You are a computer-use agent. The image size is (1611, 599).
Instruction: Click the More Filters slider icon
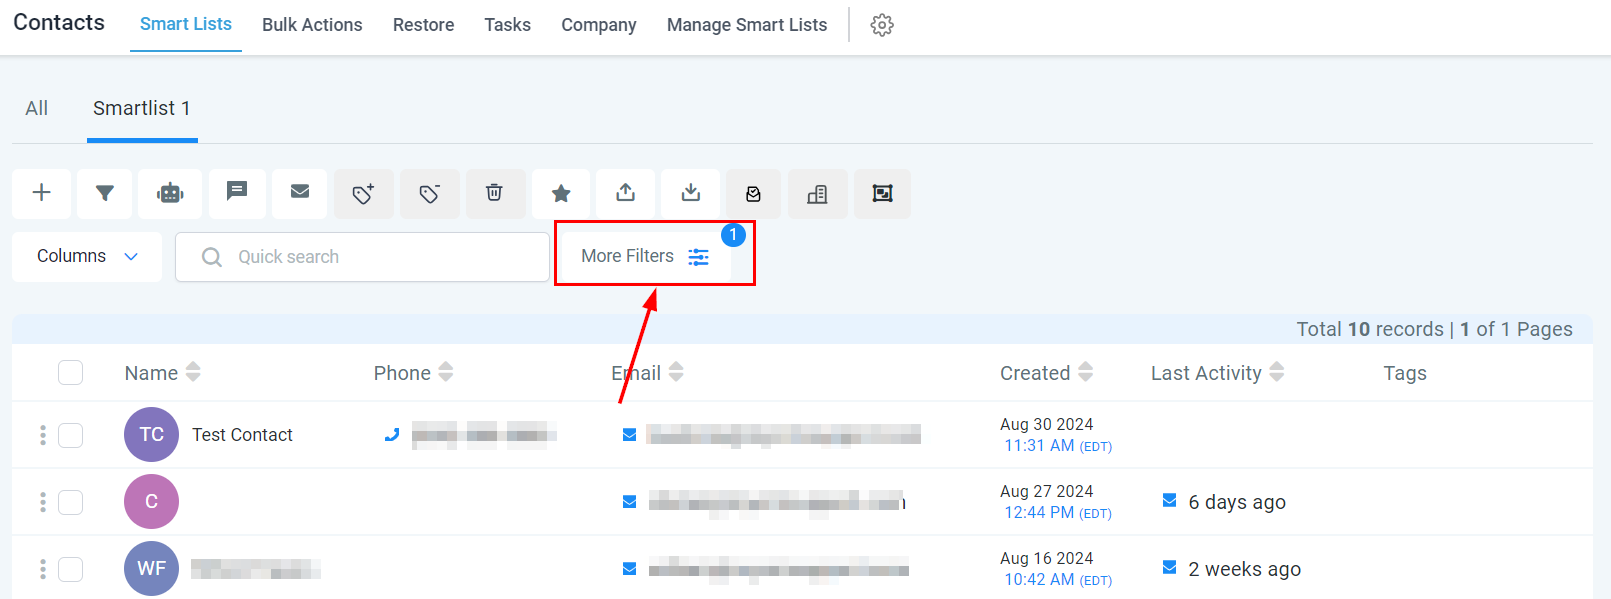(x=699, y=257)
